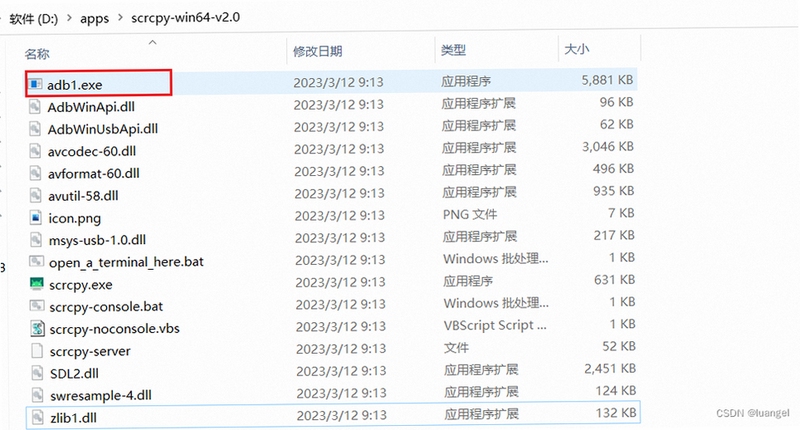Select file name scrcpy-server
The image size is (800, 430).
click(90, 351)
